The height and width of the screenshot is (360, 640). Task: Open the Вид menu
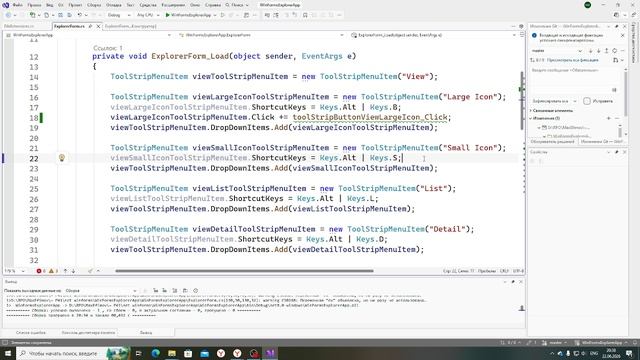tap(49, 5)
